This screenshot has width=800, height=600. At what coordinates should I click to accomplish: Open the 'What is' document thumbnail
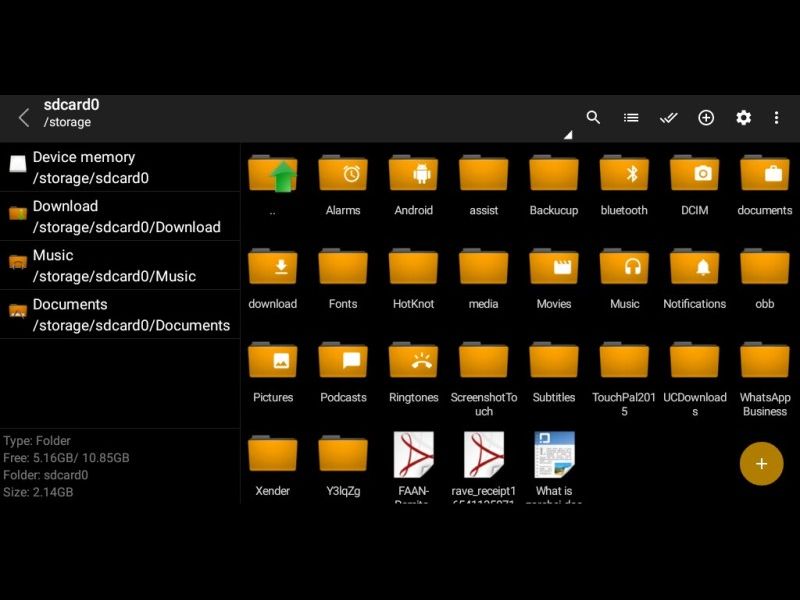(x=554, y=457)
